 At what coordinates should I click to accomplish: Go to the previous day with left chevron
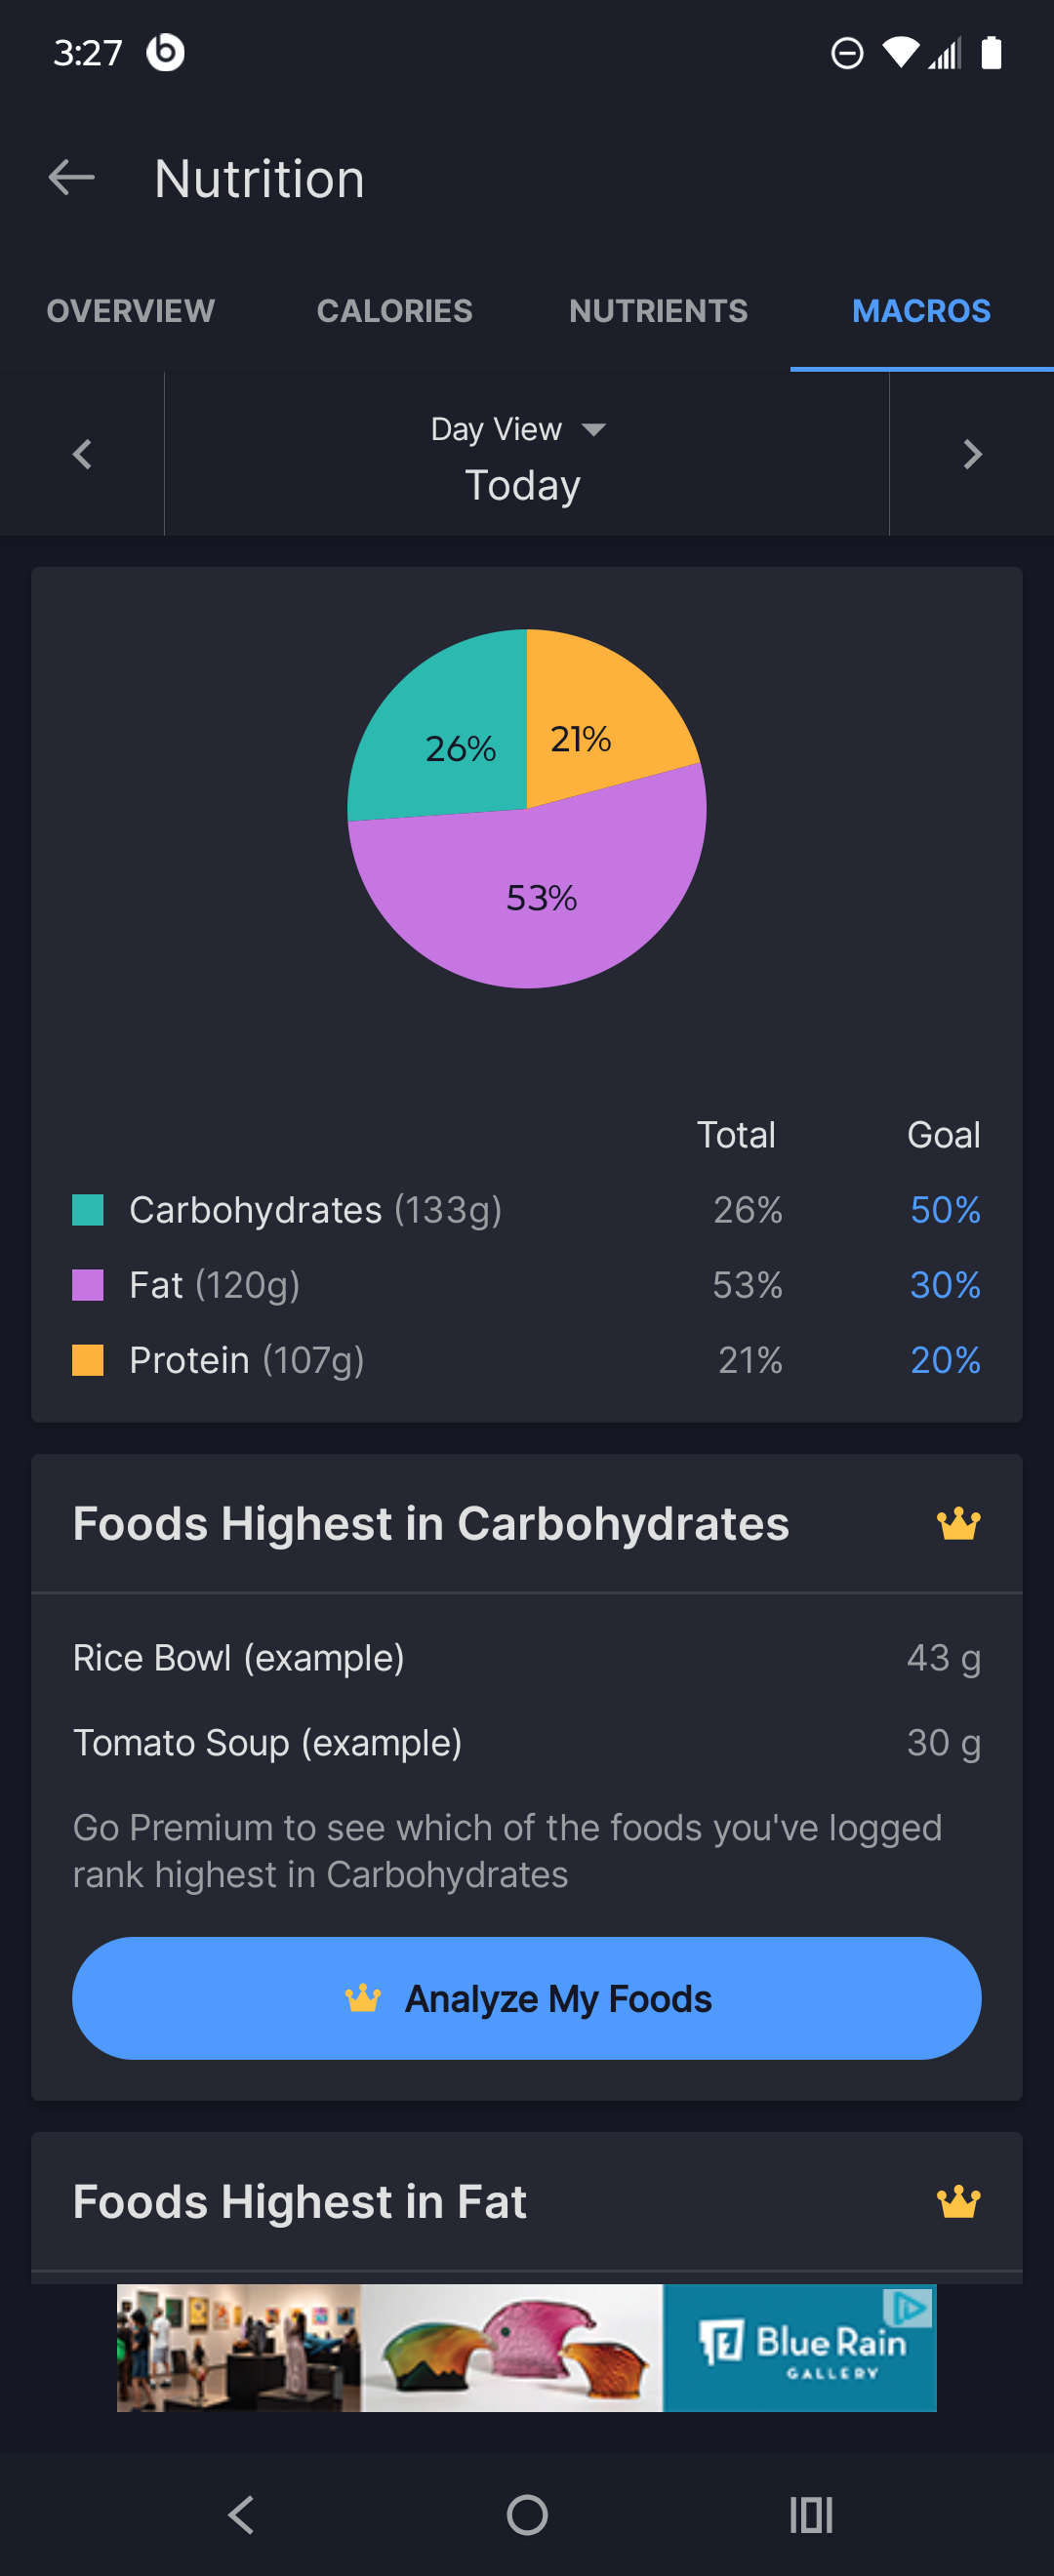pyautogui.click(x=82, y=454)
